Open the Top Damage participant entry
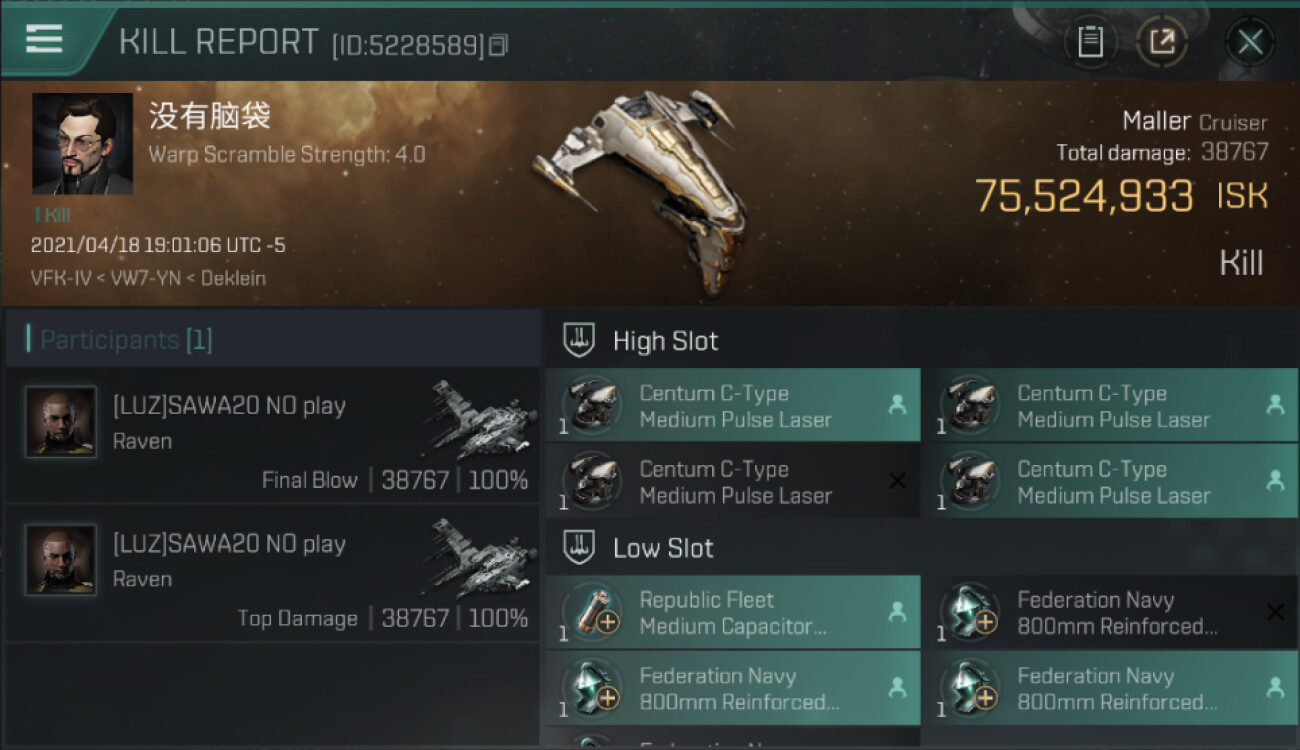The height and width of the screenshot is (750, 1300). [272, 573]
